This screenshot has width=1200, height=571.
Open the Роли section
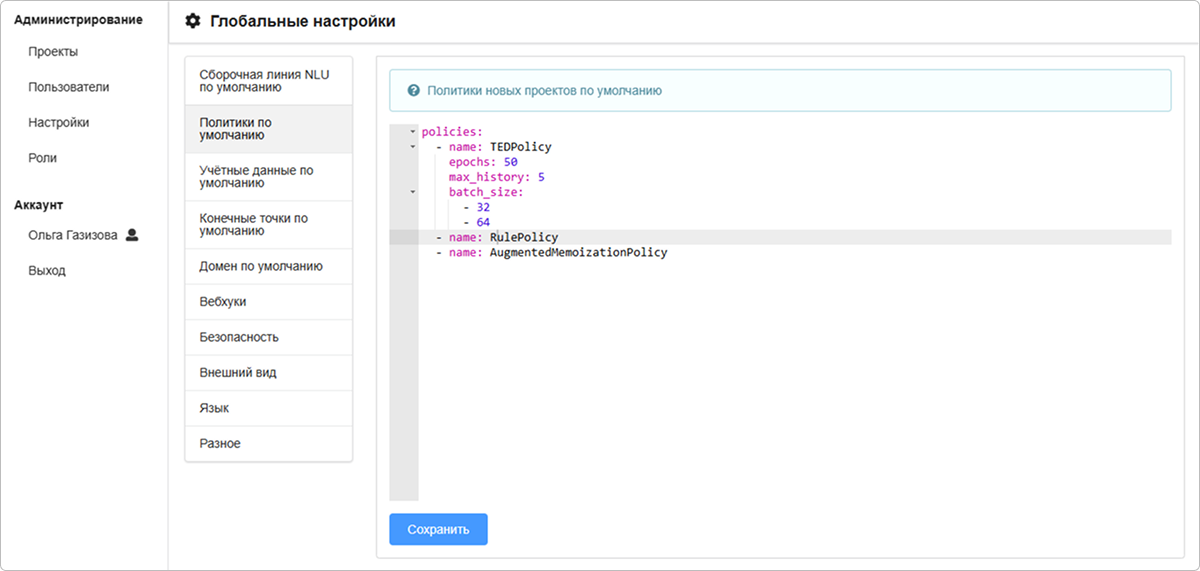click(42, 158)
